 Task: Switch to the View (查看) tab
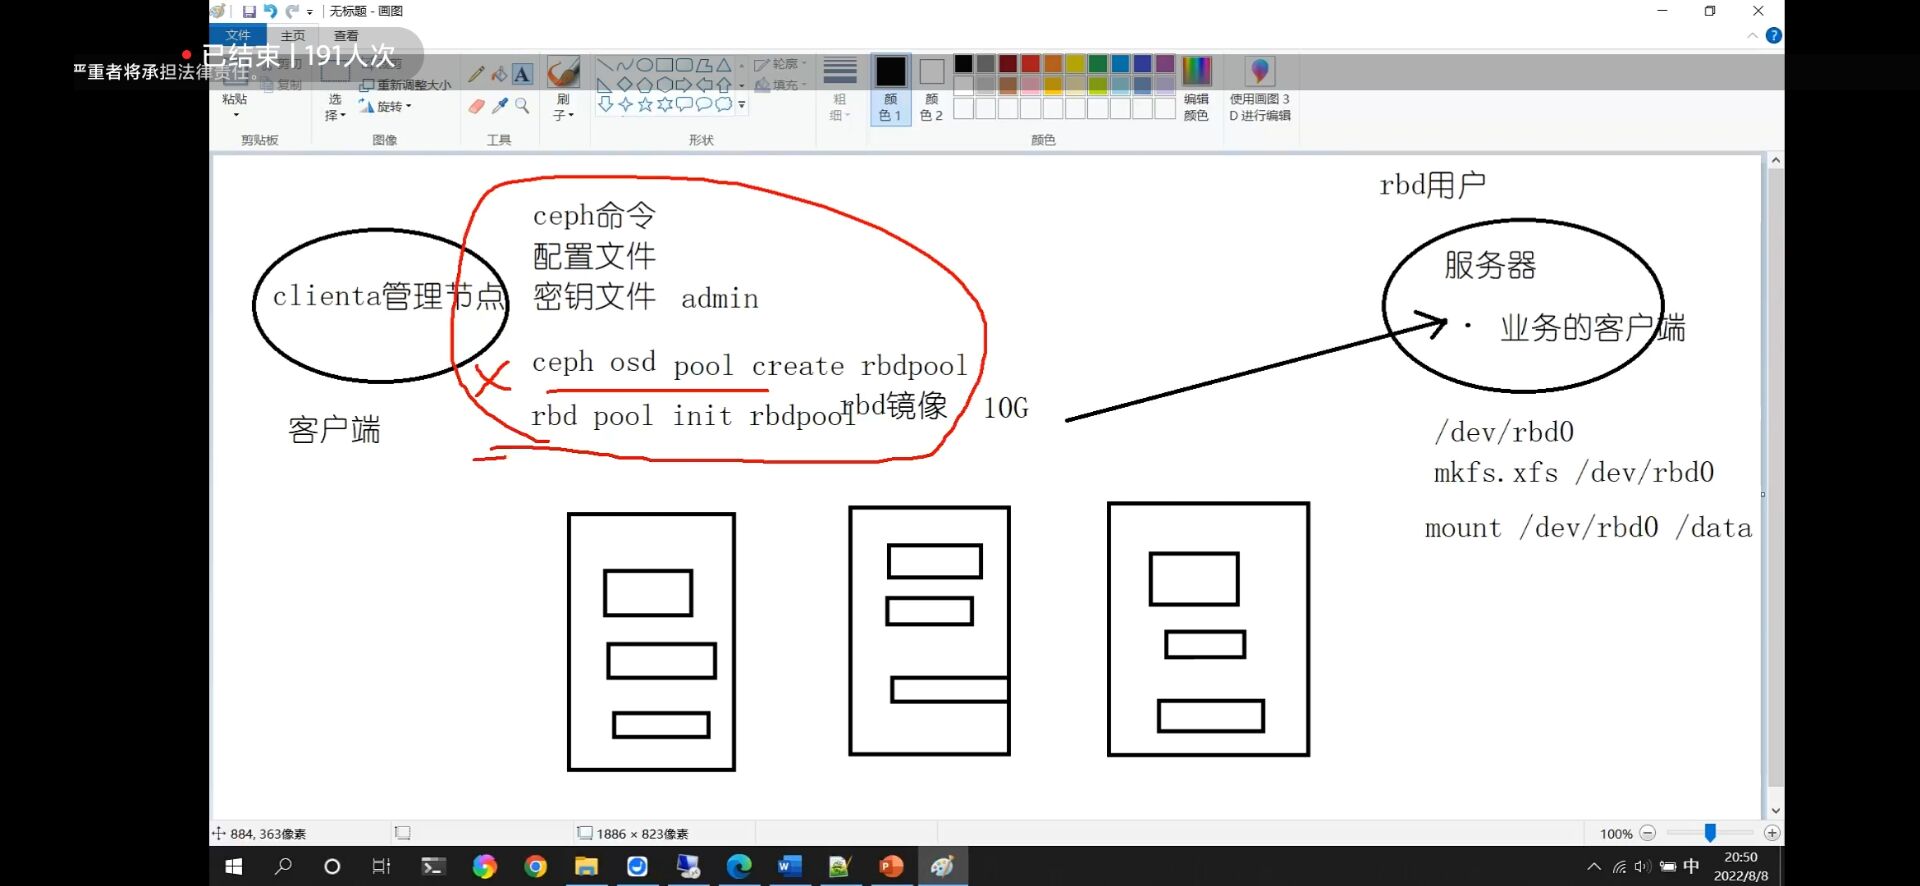click(346, 35)
